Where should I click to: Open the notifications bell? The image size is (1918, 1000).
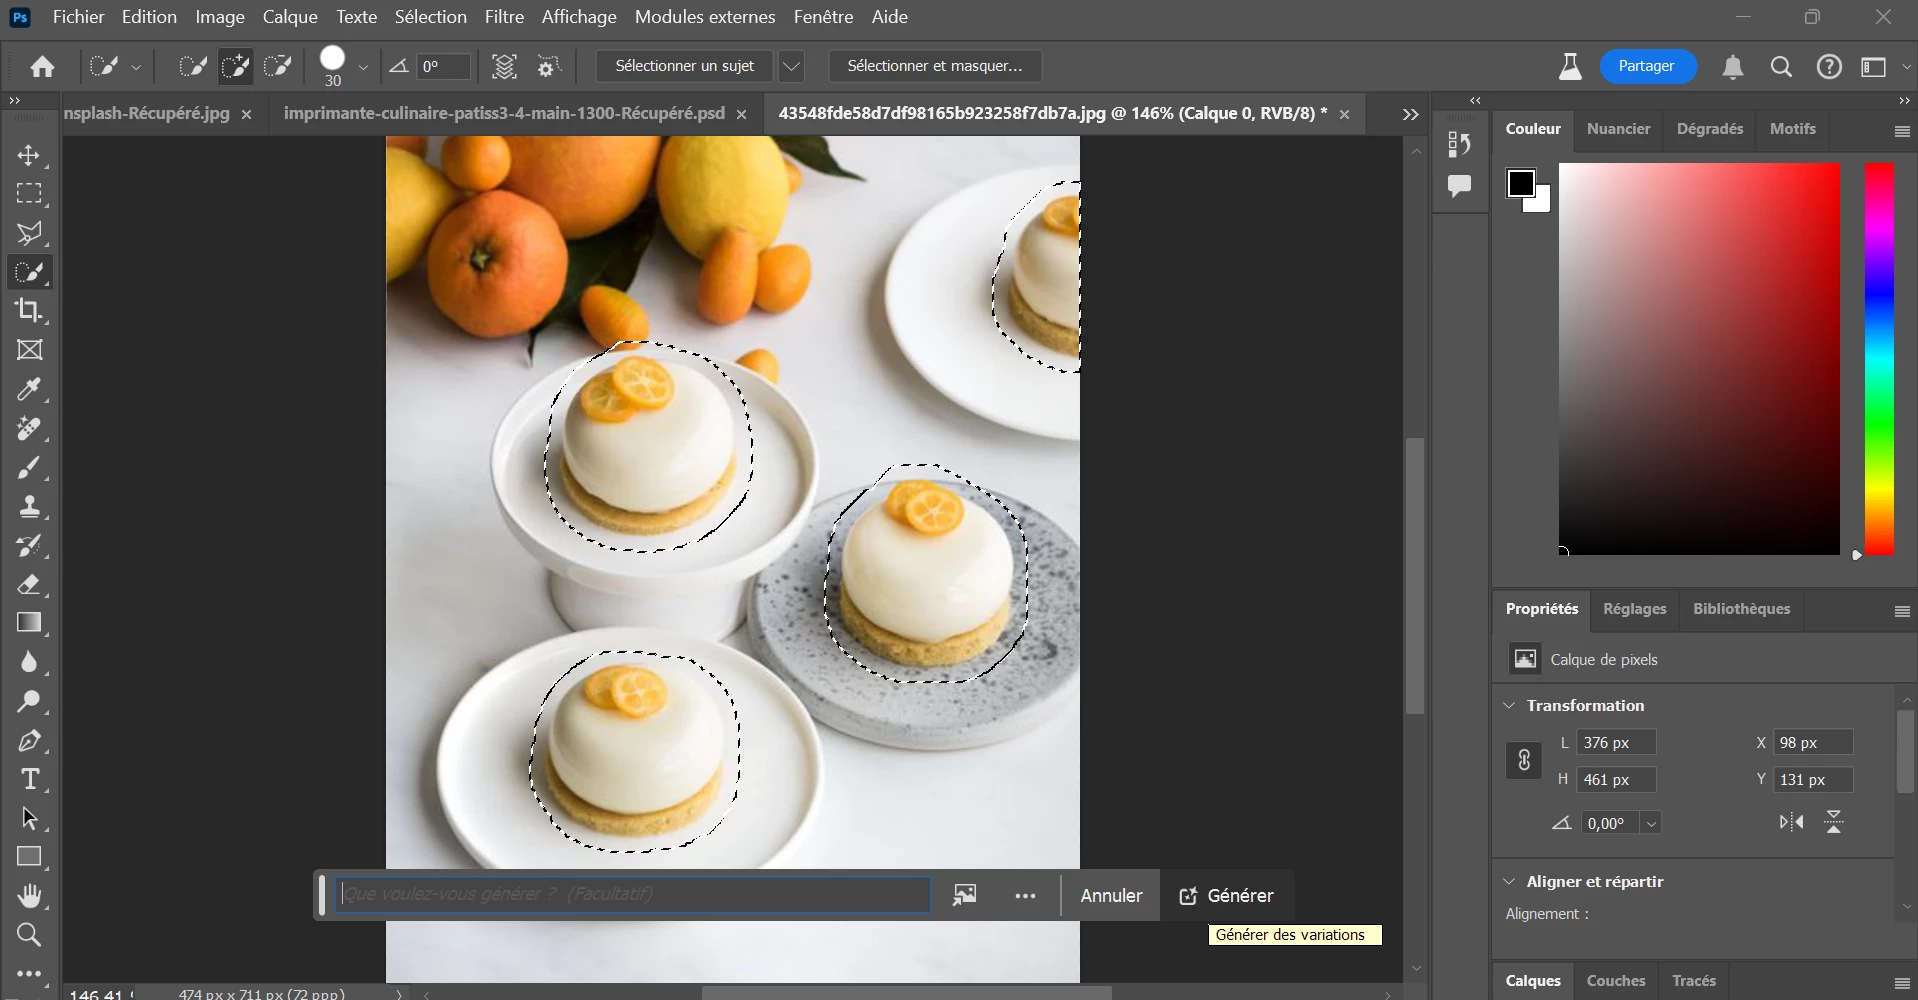pyautogui.click(x=1733, y=67)
